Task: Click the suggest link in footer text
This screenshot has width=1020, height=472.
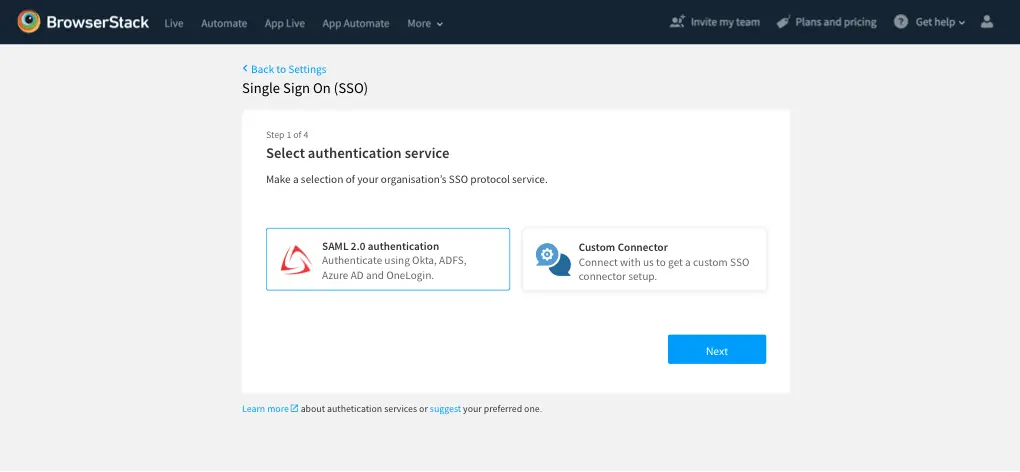Action: click(445, 409)
